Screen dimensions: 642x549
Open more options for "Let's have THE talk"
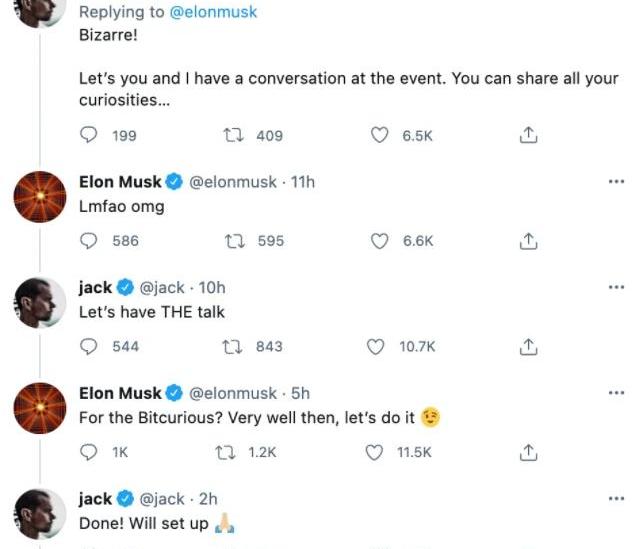616,288
